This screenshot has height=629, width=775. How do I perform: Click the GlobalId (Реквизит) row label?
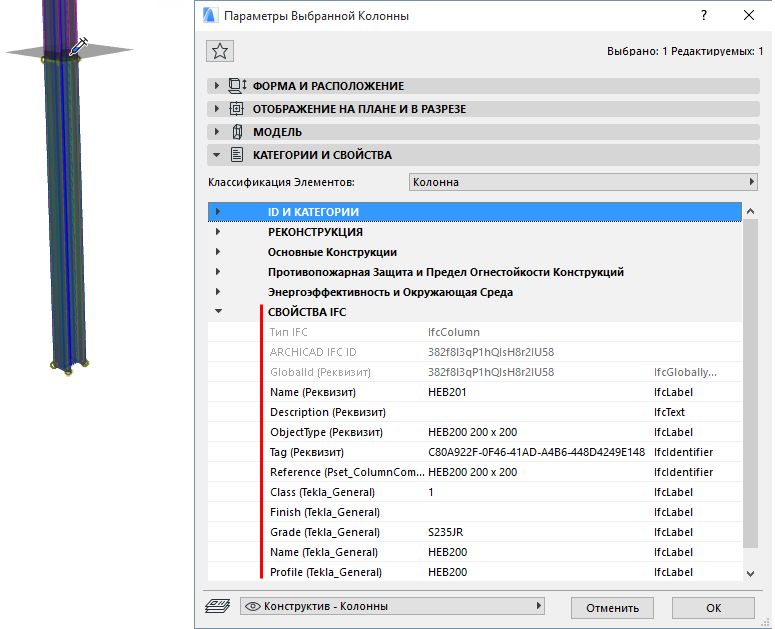tap(320, 372)
